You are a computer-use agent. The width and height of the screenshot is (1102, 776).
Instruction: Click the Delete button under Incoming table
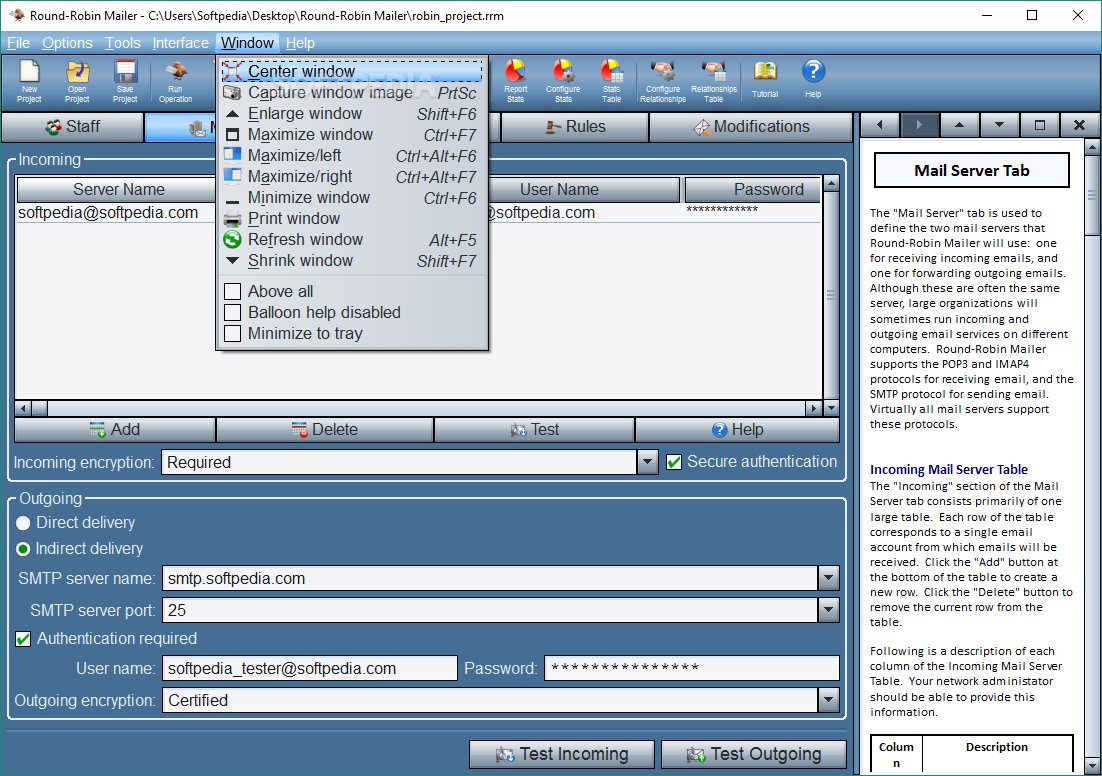point(325,429)
